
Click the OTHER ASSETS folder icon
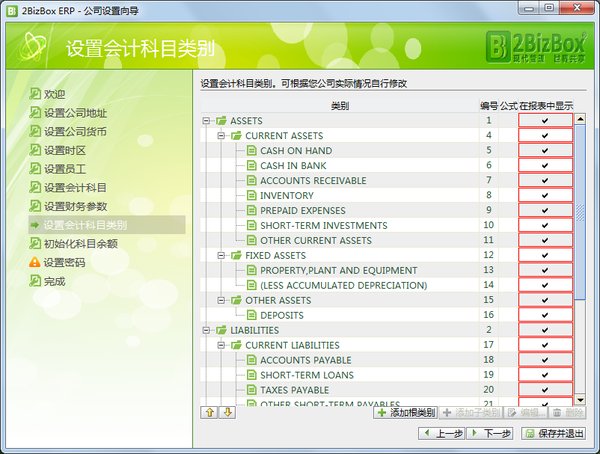[236, 300]
